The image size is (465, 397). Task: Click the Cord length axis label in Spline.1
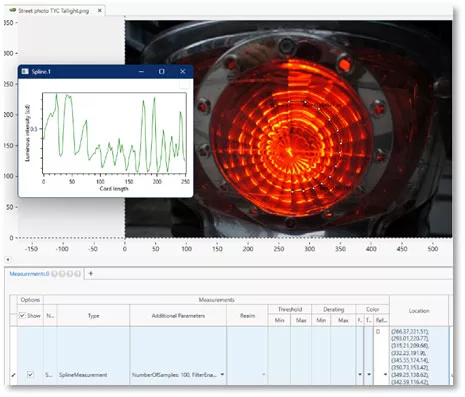[x=114, y=189]
